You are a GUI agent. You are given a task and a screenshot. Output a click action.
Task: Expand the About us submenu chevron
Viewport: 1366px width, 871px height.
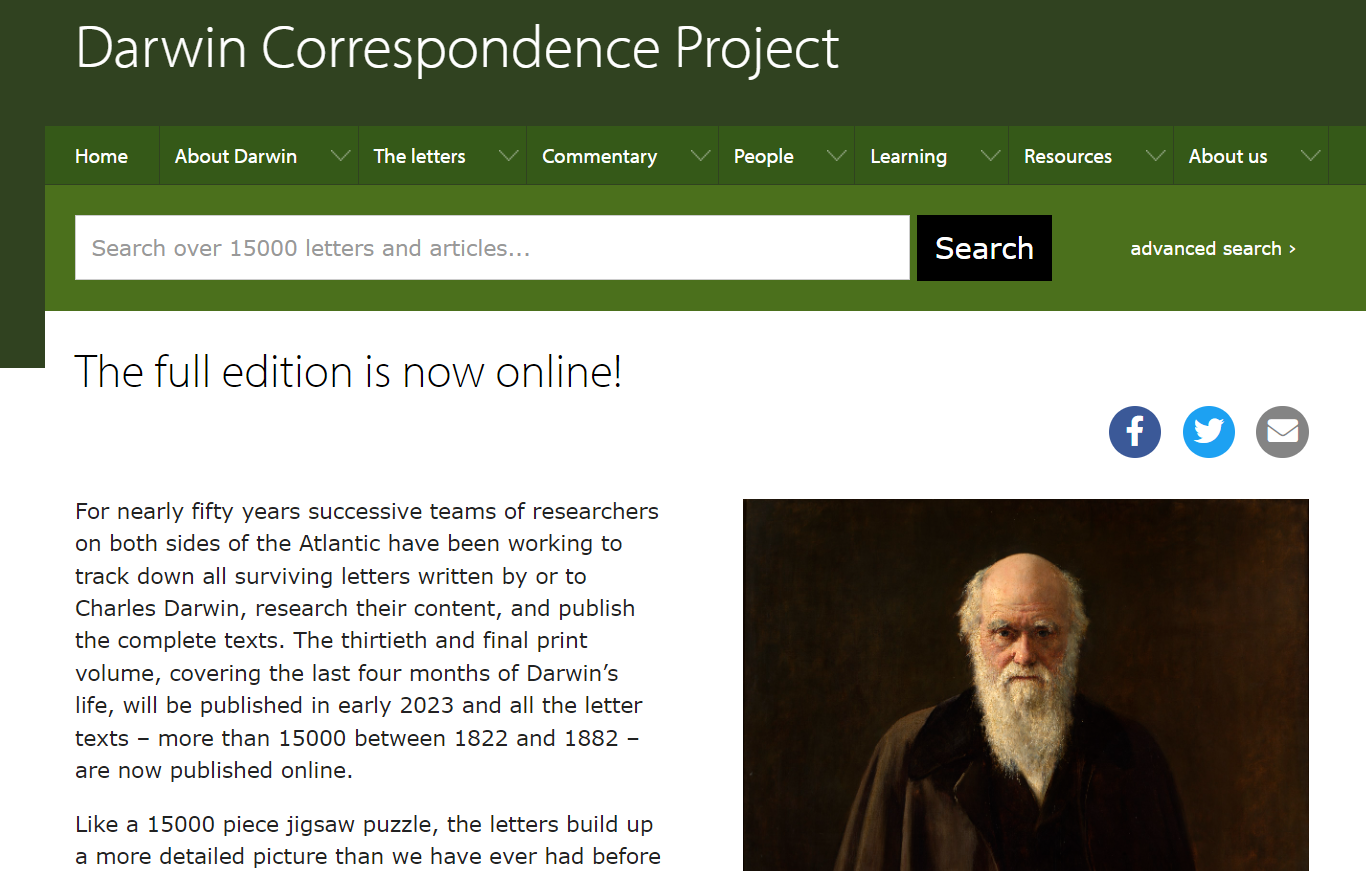pos(1311,156)
